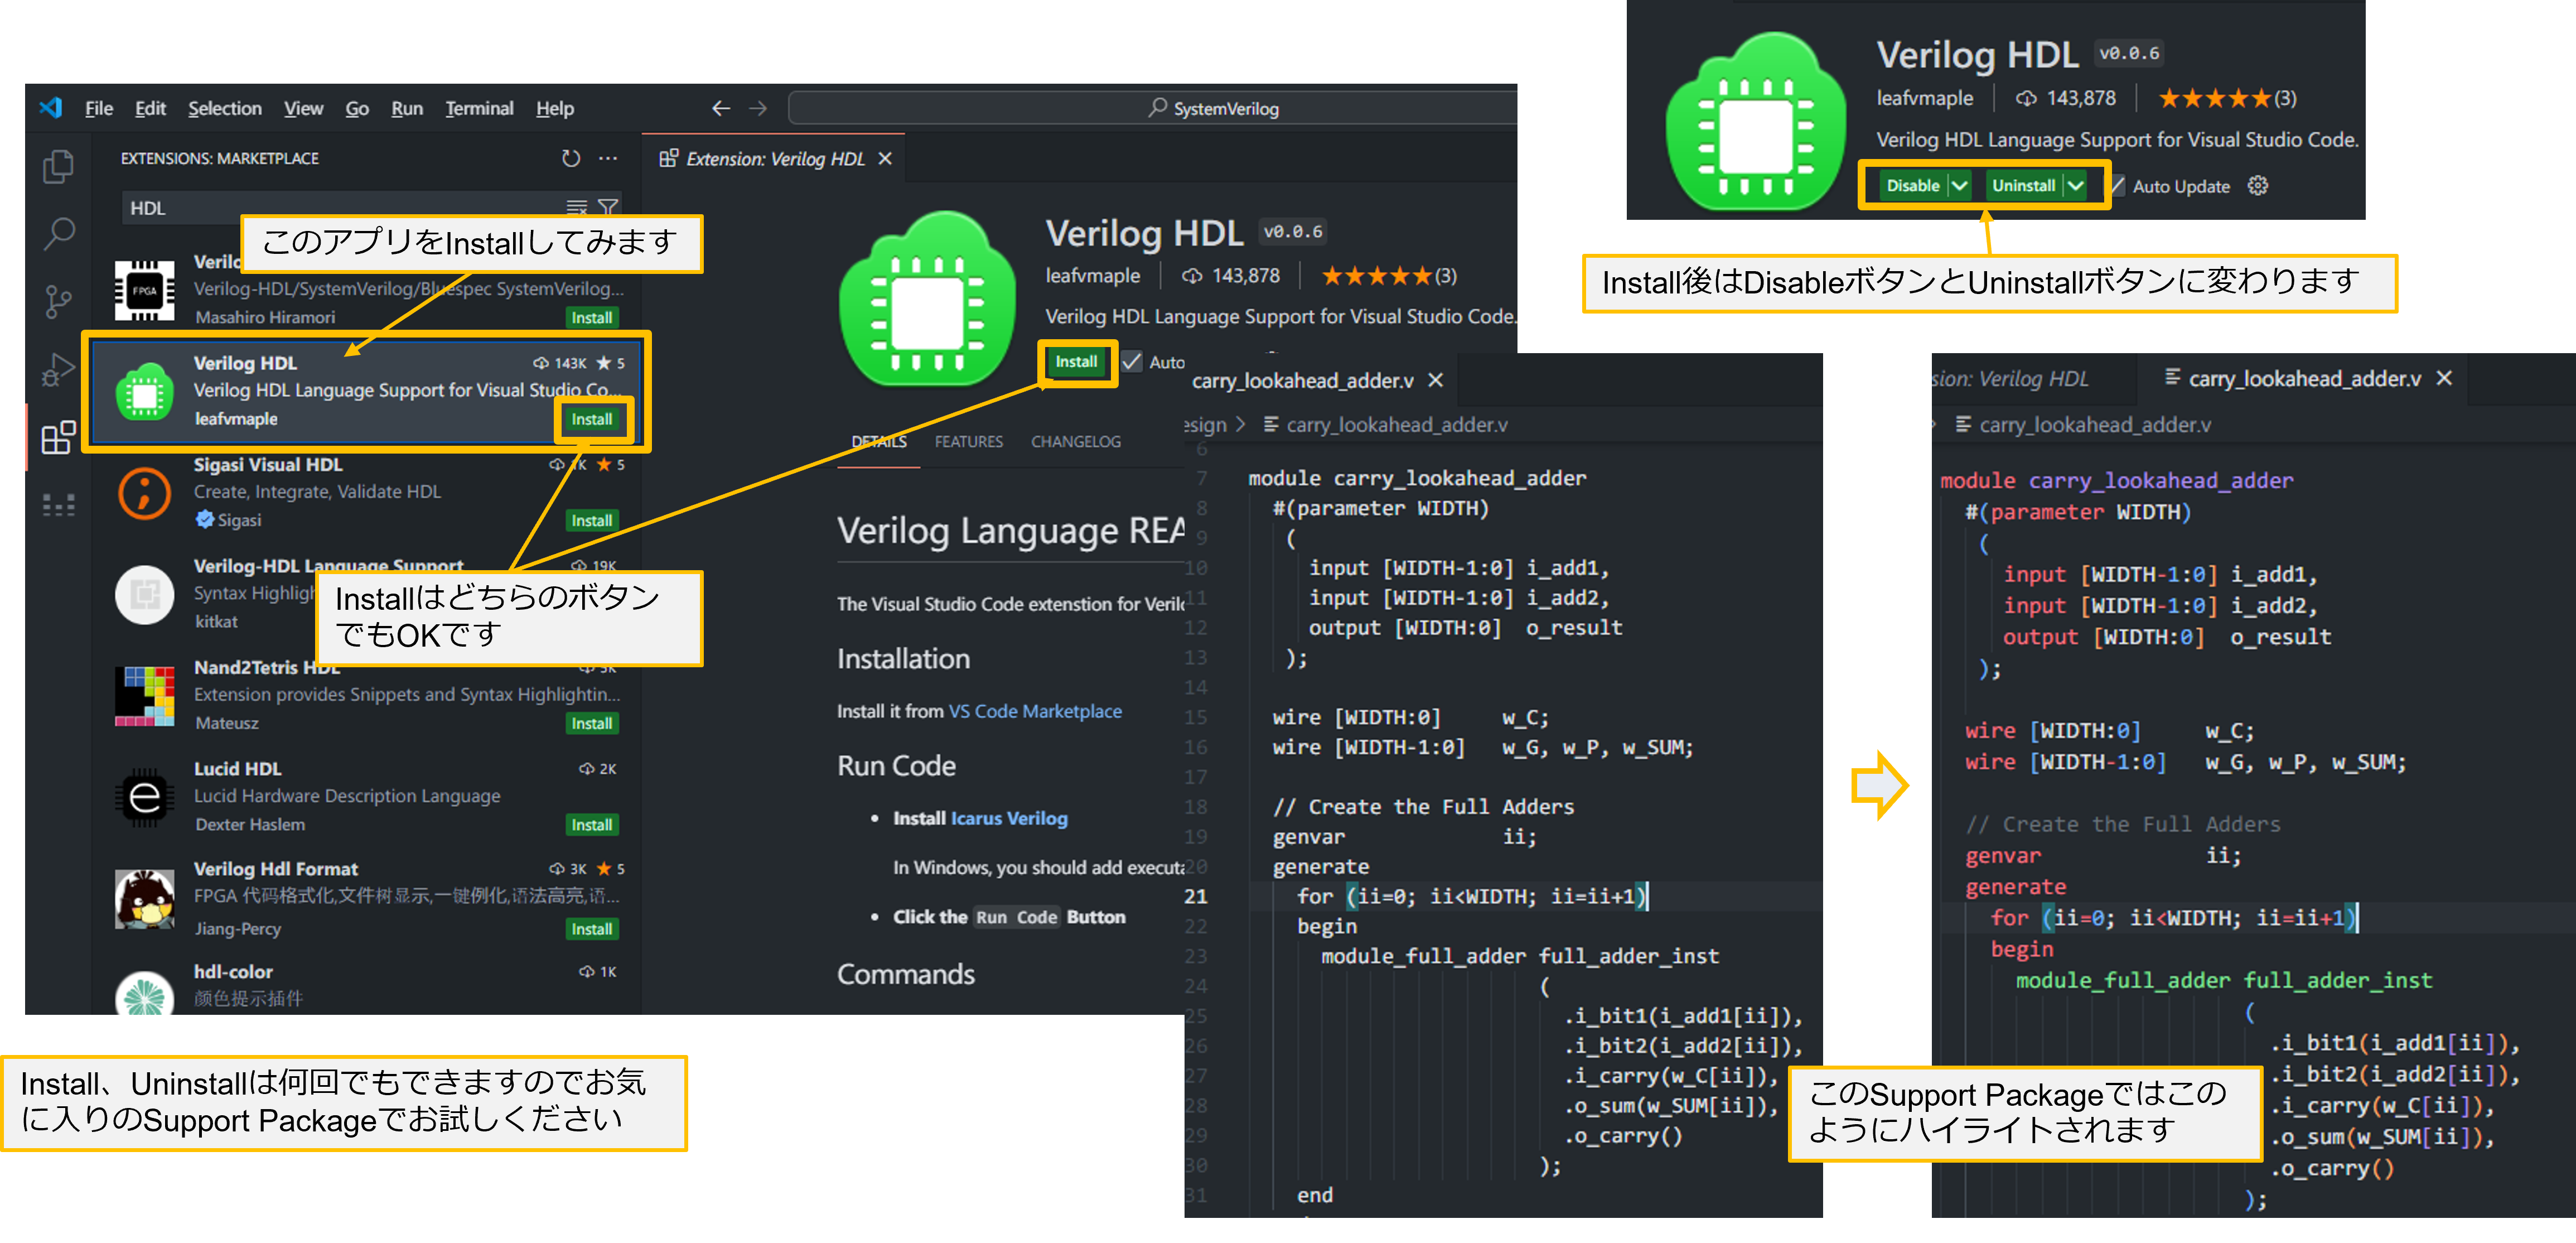The image size is (2576, 1243).
Task: Open the File menu
Action: (99, 108)
